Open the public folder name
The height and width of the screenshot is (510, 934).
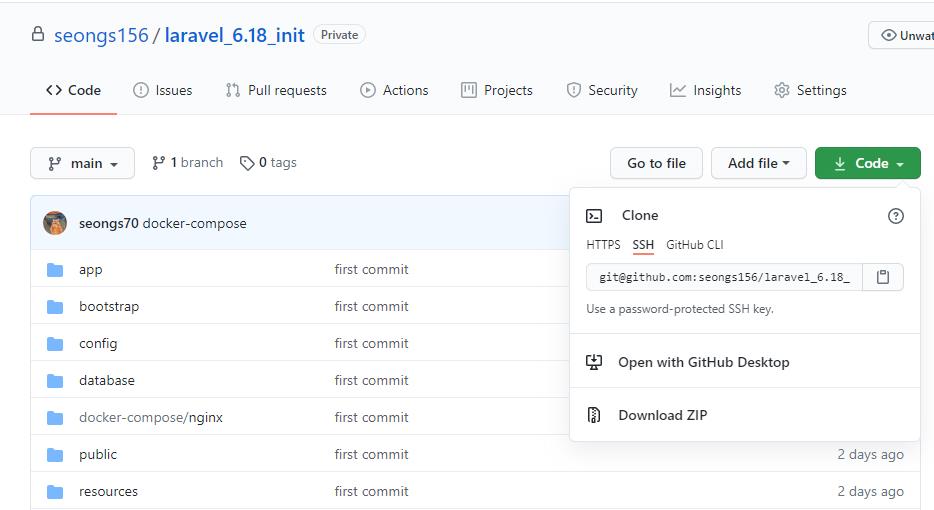point(98,455)
